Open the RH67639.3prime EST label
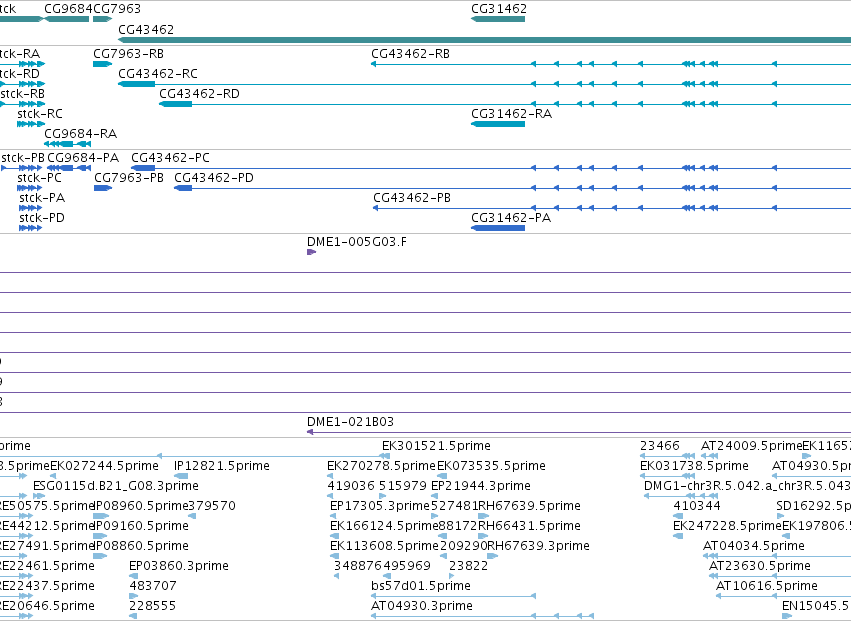The width and height of the screenshot is (851, 621). tap(539, 547)
